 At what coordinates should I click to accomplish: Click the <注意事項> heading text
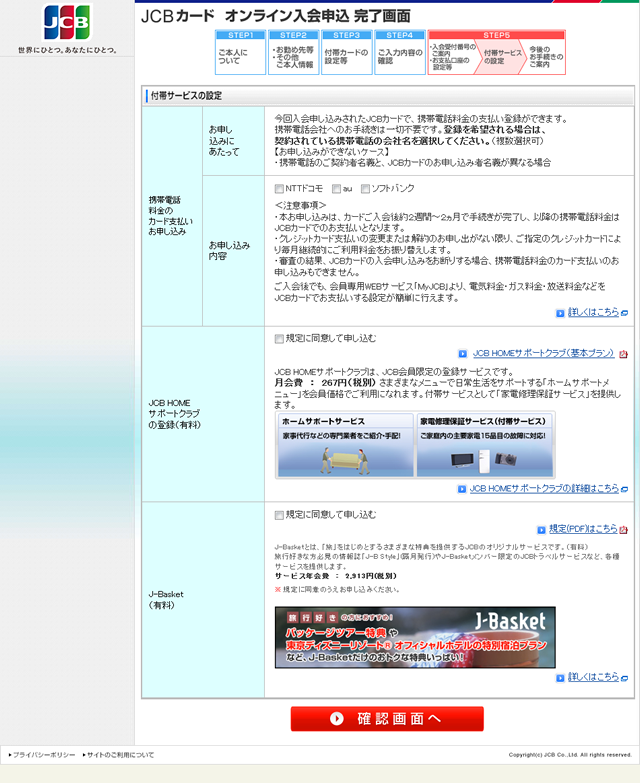300,205
